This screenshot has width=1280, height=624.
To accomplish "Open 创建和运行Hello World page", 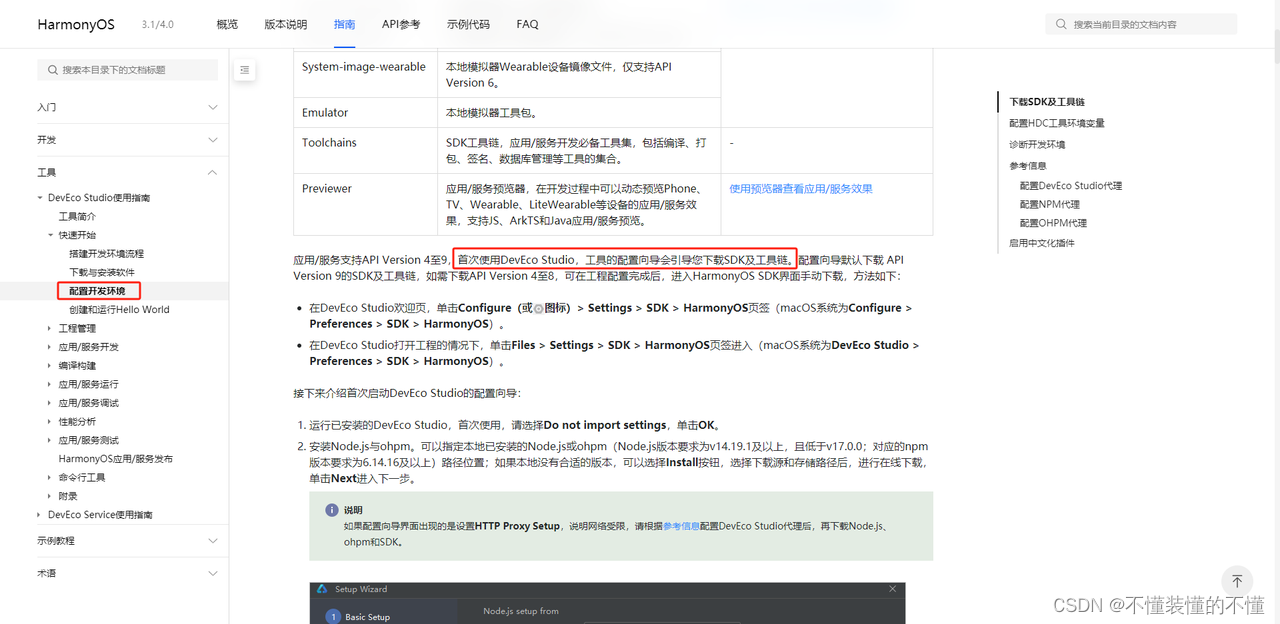I will tap(119, 310).
